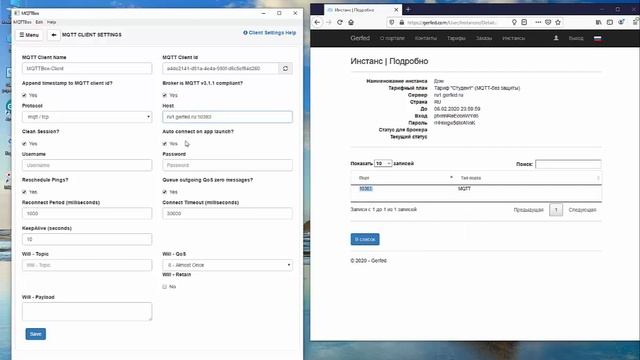
Task: Toggle the Will - Retain checkbox
Action: pos(165,287)
